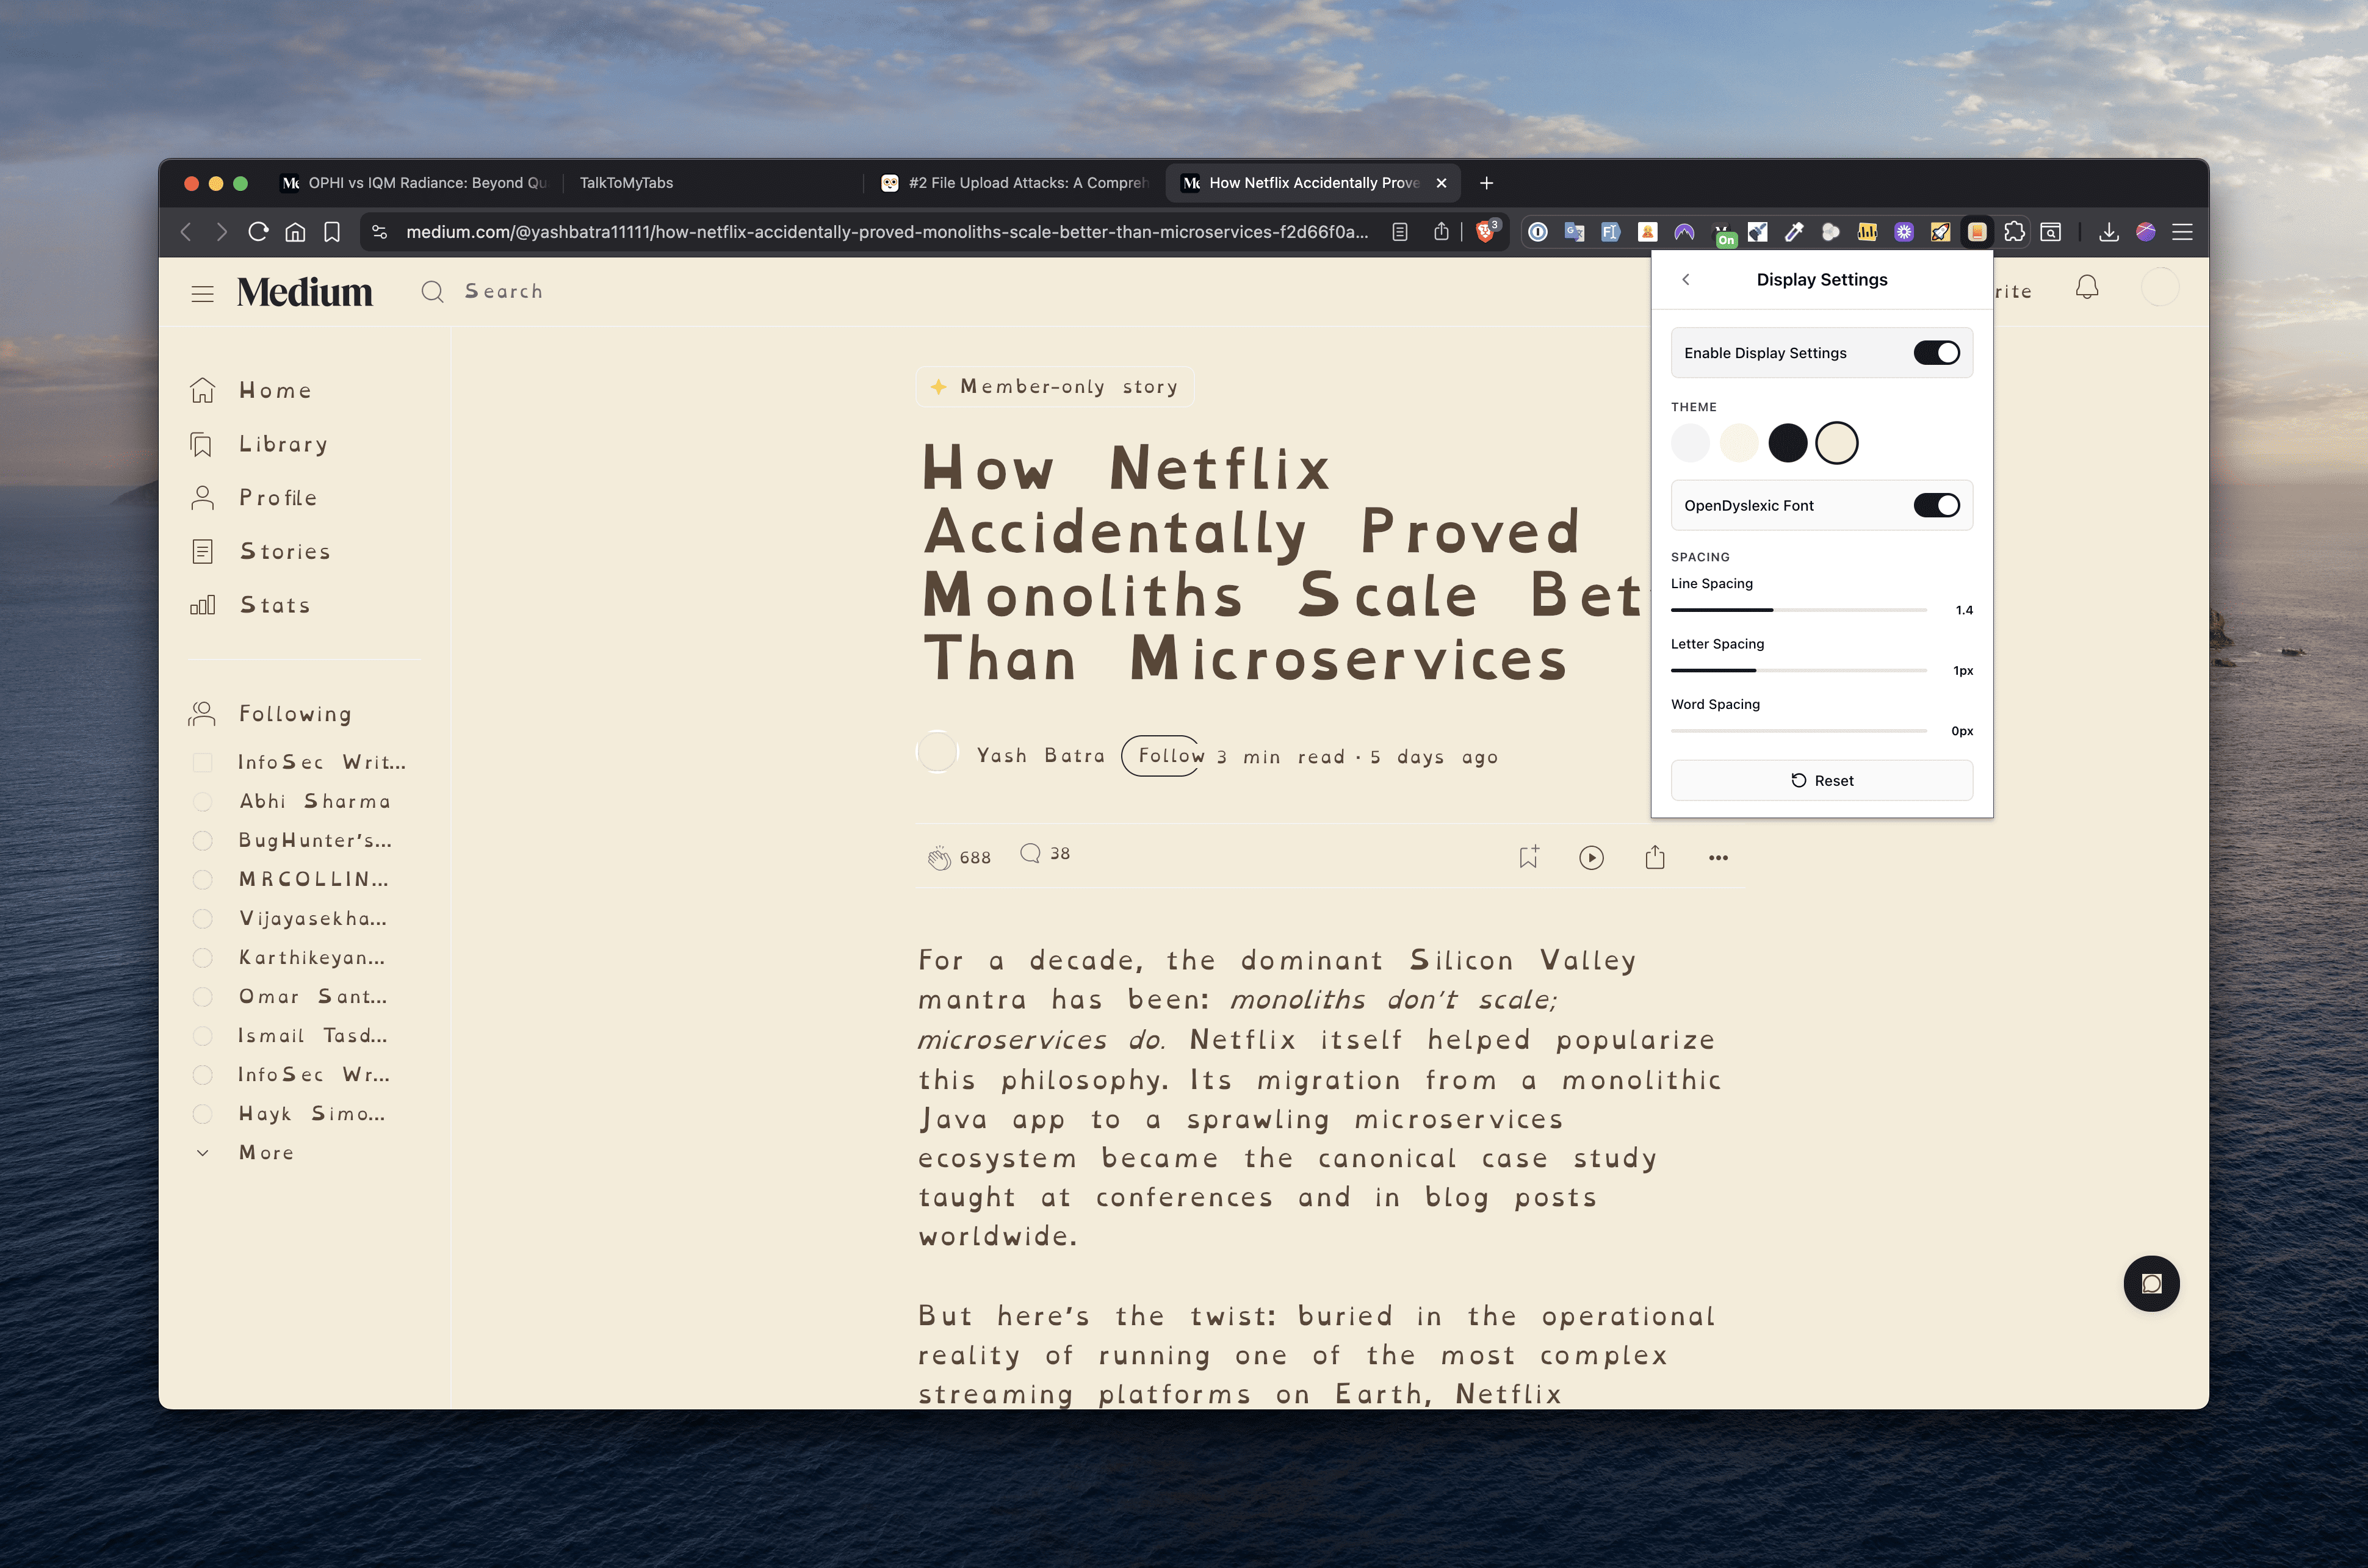
Task: Switch to the TalkToMyTabs tab
Action: point(626,183)
